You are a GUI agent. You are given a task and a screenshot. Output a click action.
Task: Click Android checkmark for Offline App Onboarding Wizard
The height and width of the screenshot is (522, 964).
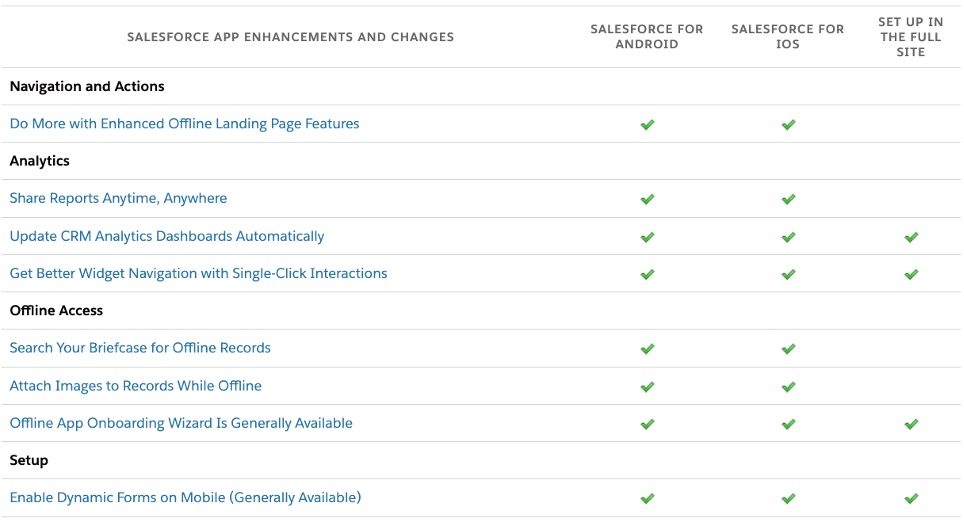coord(647,424)
